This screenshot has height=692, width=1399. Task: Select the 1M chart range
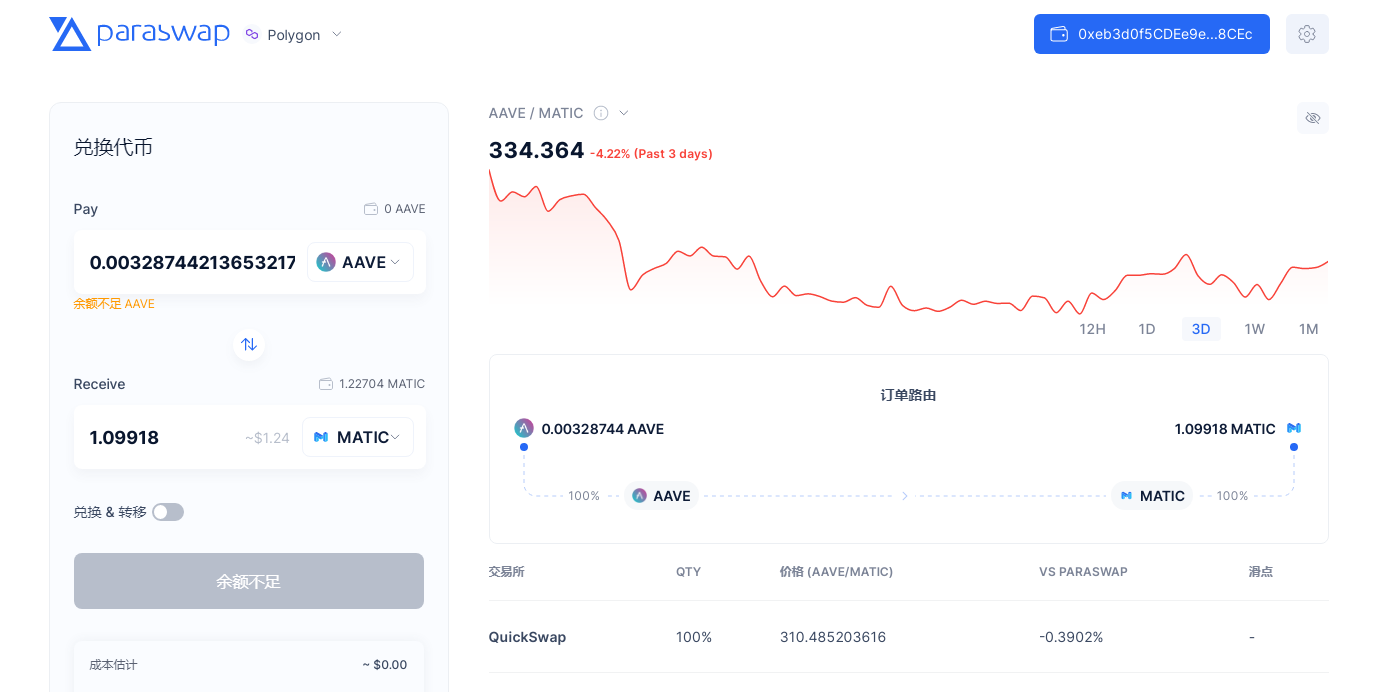tap(1309, 329)
